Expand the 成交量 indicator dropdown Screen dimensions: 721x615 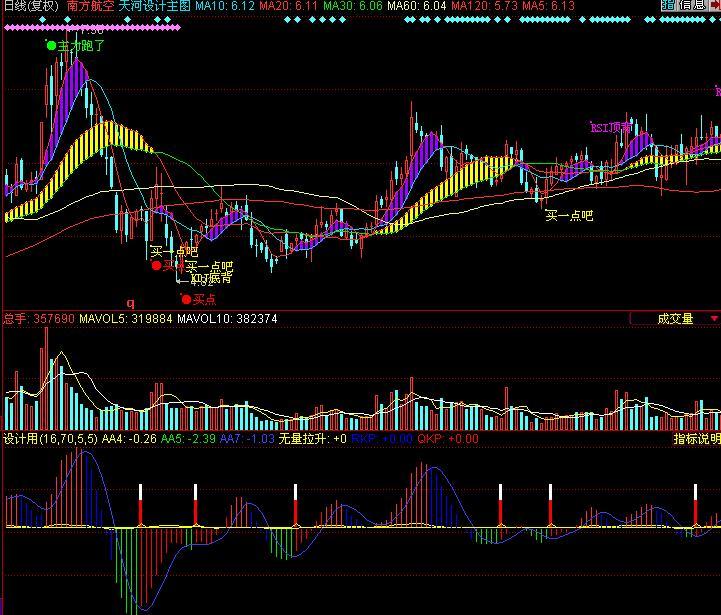(x=674, y=319)
